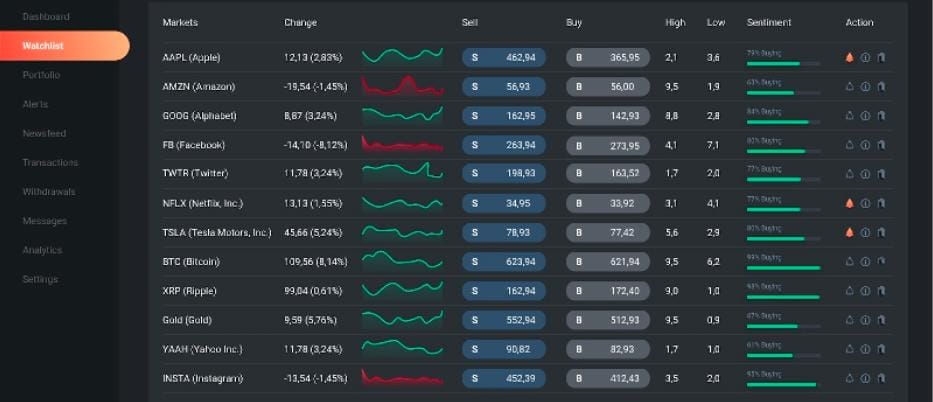Open FB (Facebook) info icon

pos(865,145)
